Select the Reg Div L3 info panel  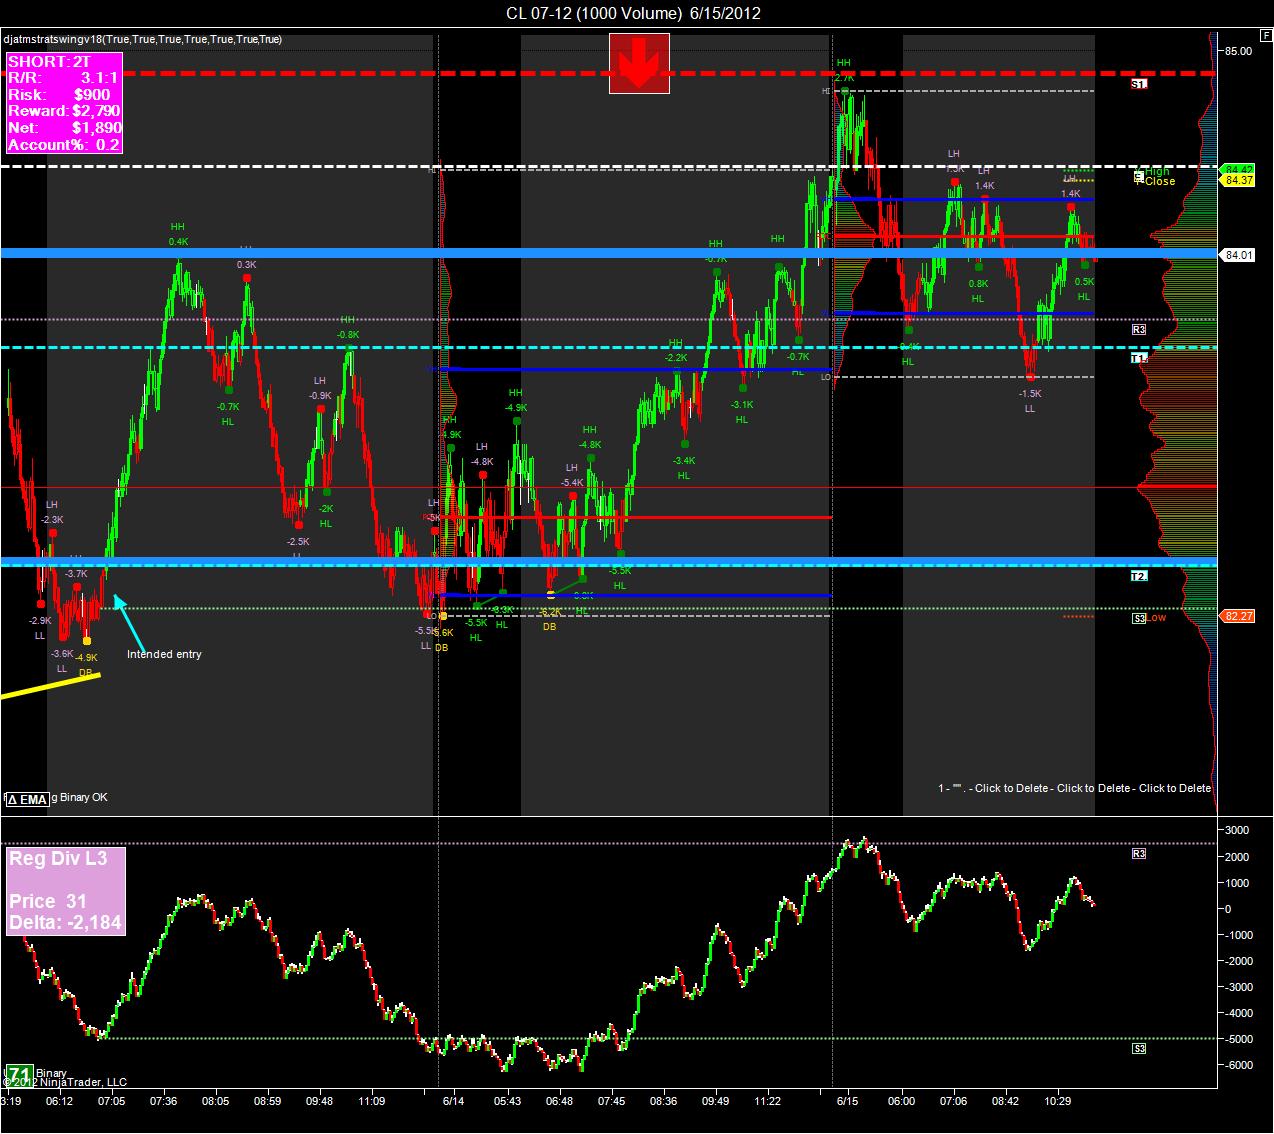pos(67,891)
